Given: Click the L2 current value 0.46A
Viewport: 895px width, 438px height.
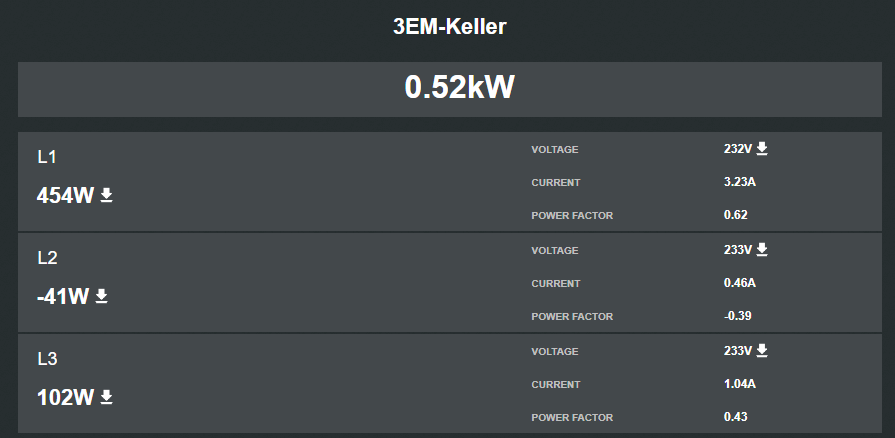Looking at the screenshot, I should (740, 283).
